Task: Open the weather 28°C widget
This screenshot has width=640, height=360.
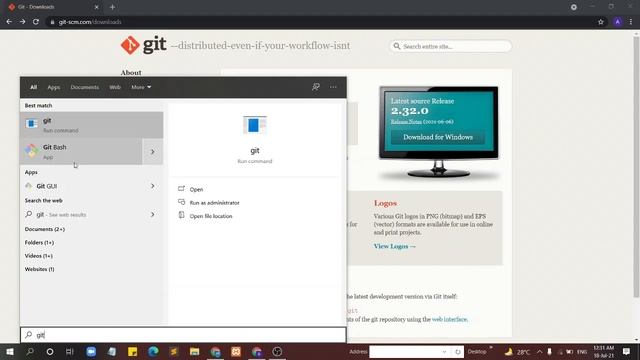Action: [x=517, y=352]
